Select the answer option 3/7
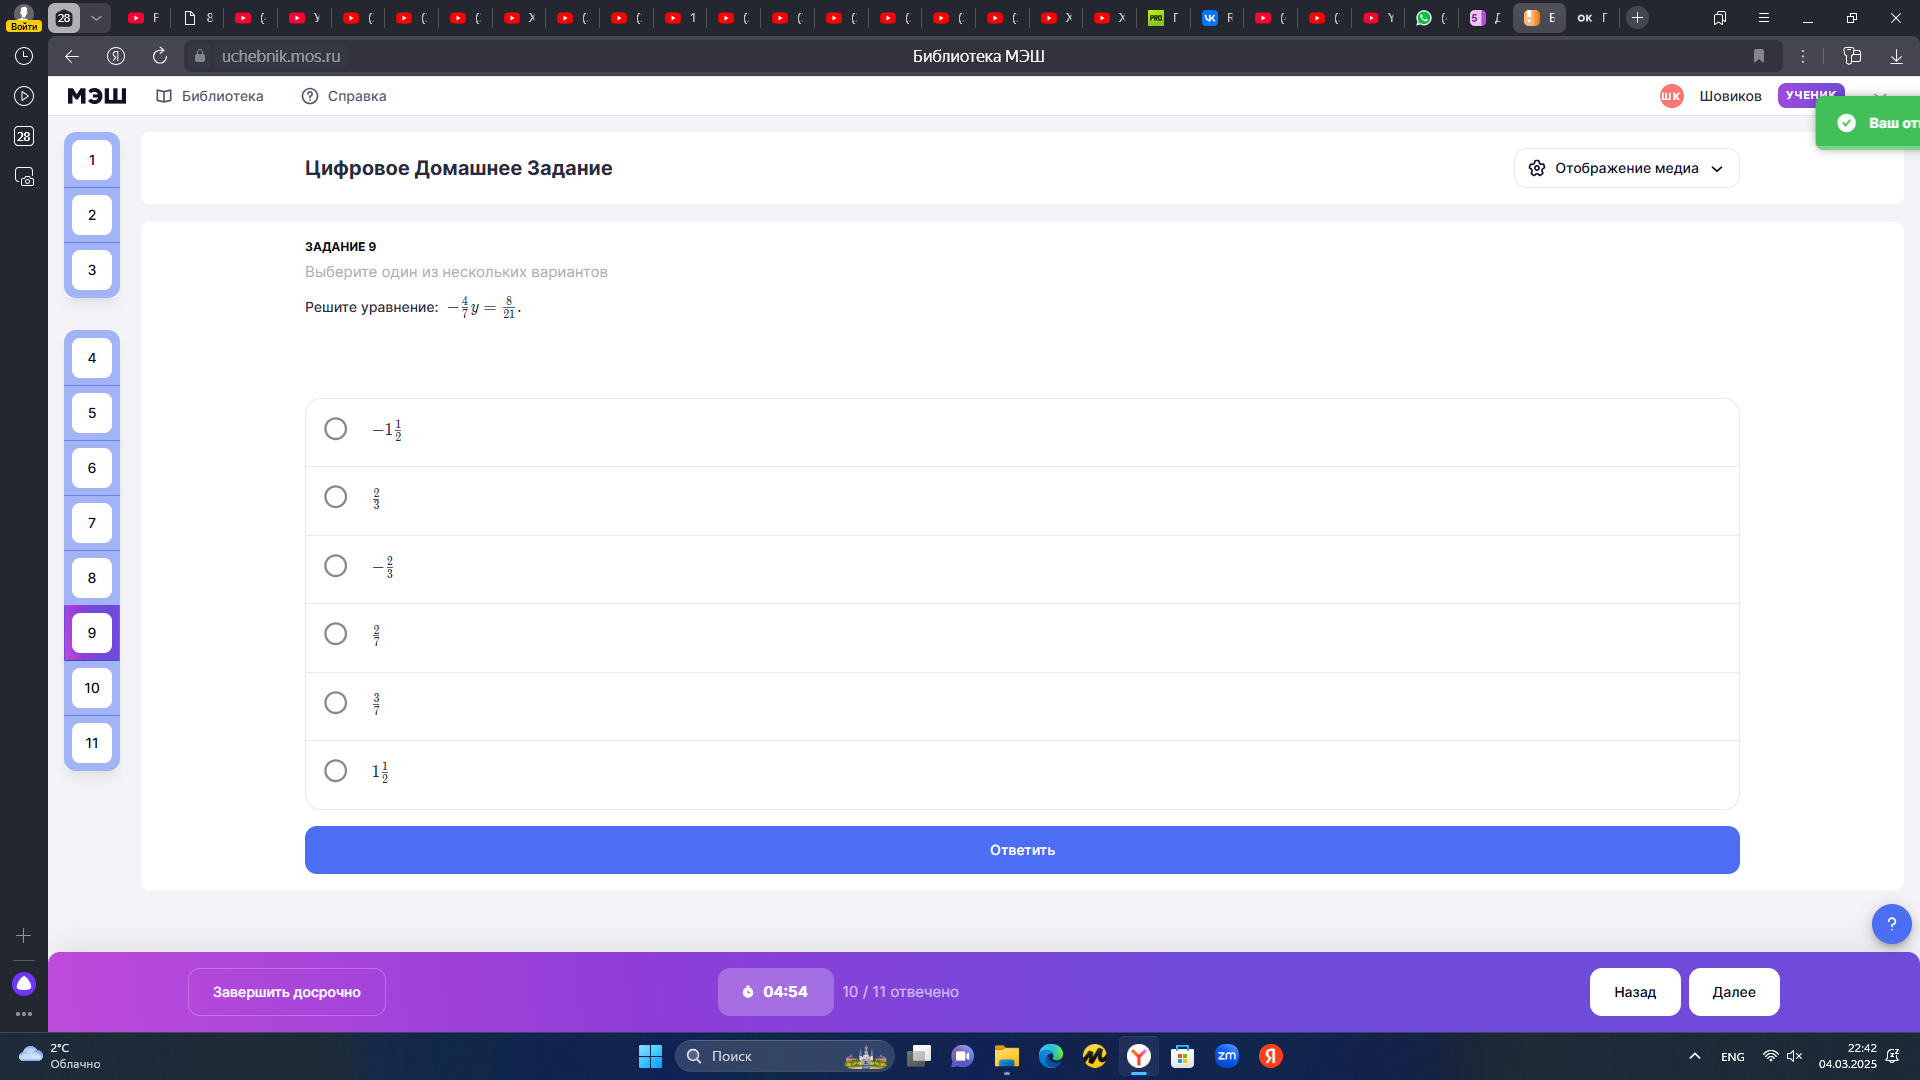The image size is (1920, 1080). (x=1022, y=704)
